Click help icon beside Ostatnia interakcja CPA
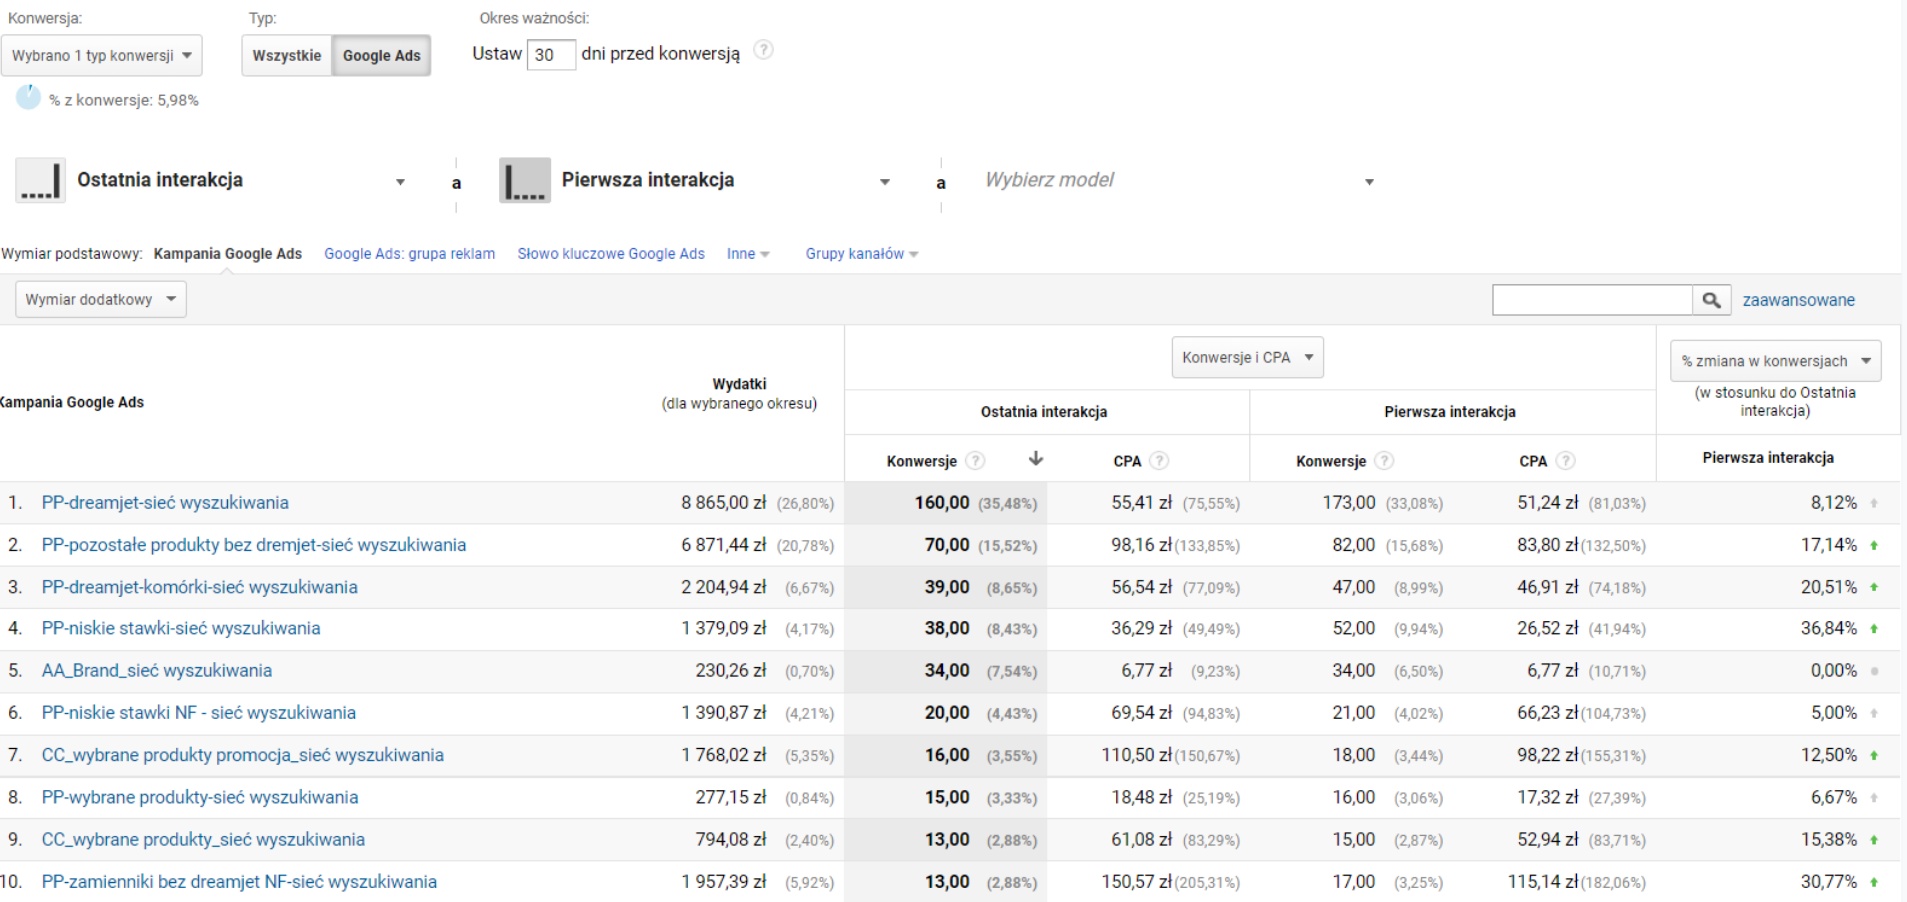 tap(1159, 461)
